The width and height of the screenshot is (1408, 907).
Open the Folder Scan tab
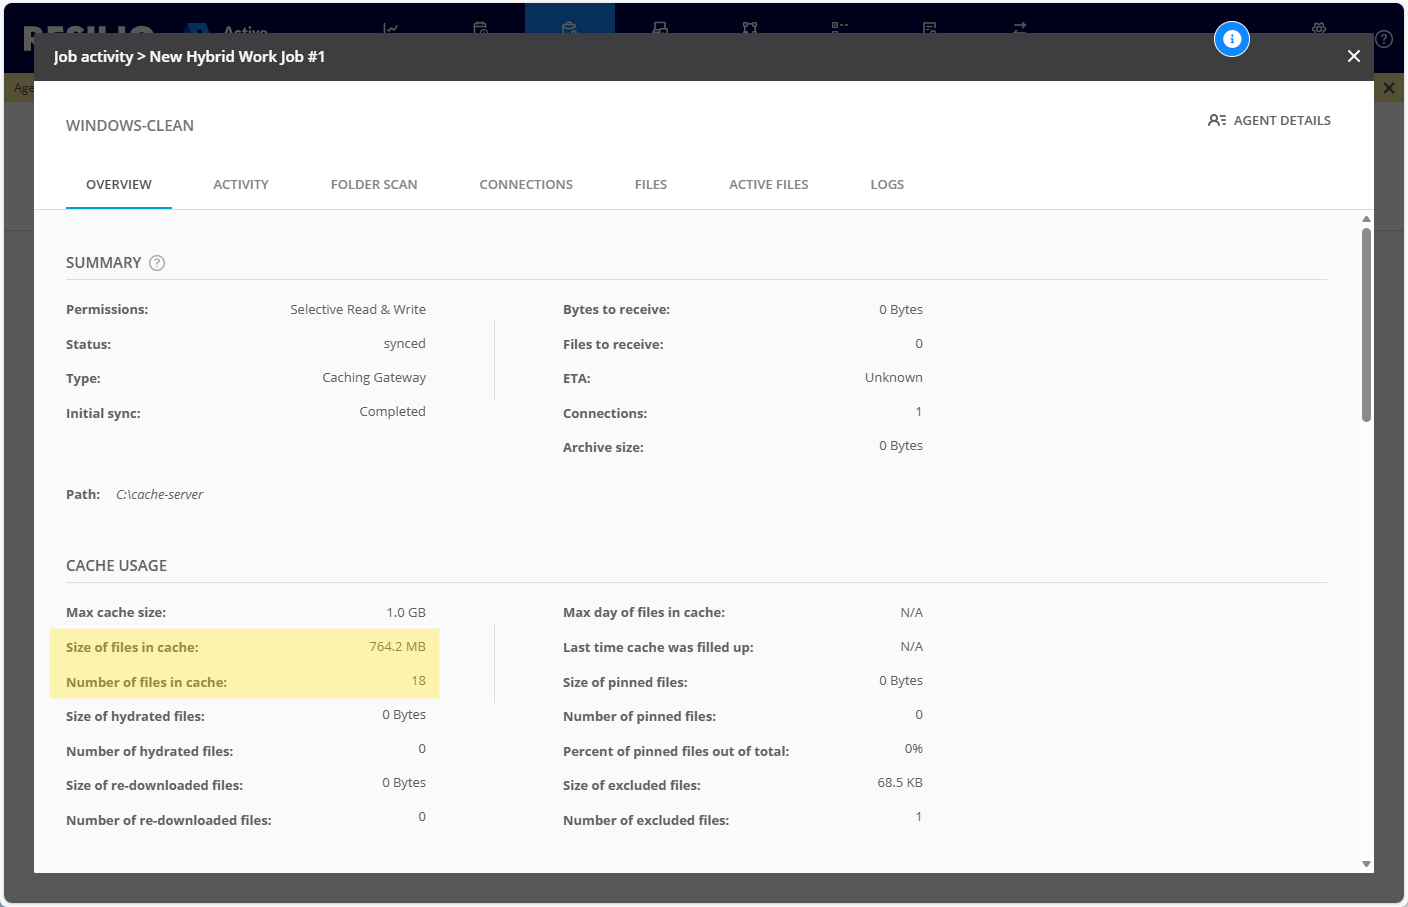pyautogui.click(x=374, y=185)
